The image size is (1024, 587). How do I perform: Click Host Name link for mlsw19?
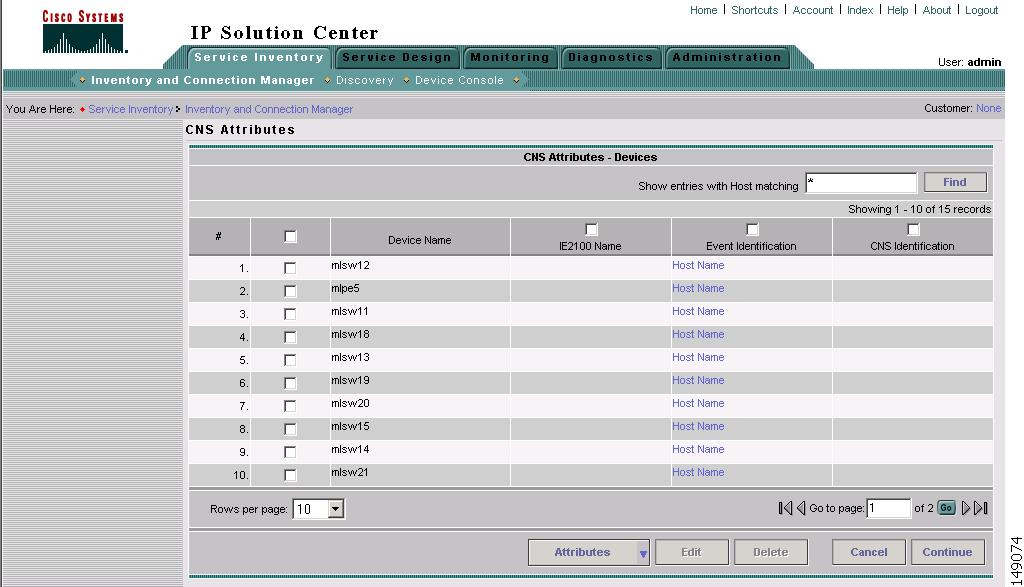coord(698,380)
